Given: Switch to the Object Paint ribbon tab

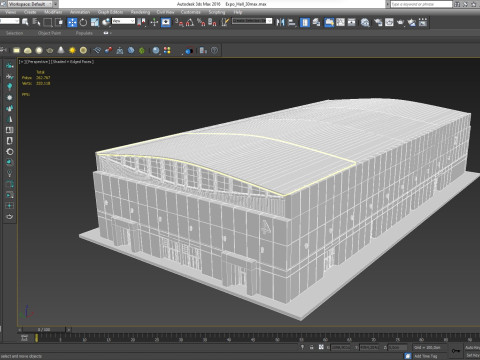Looking at the screenshot, I should (x=49, y=33).
